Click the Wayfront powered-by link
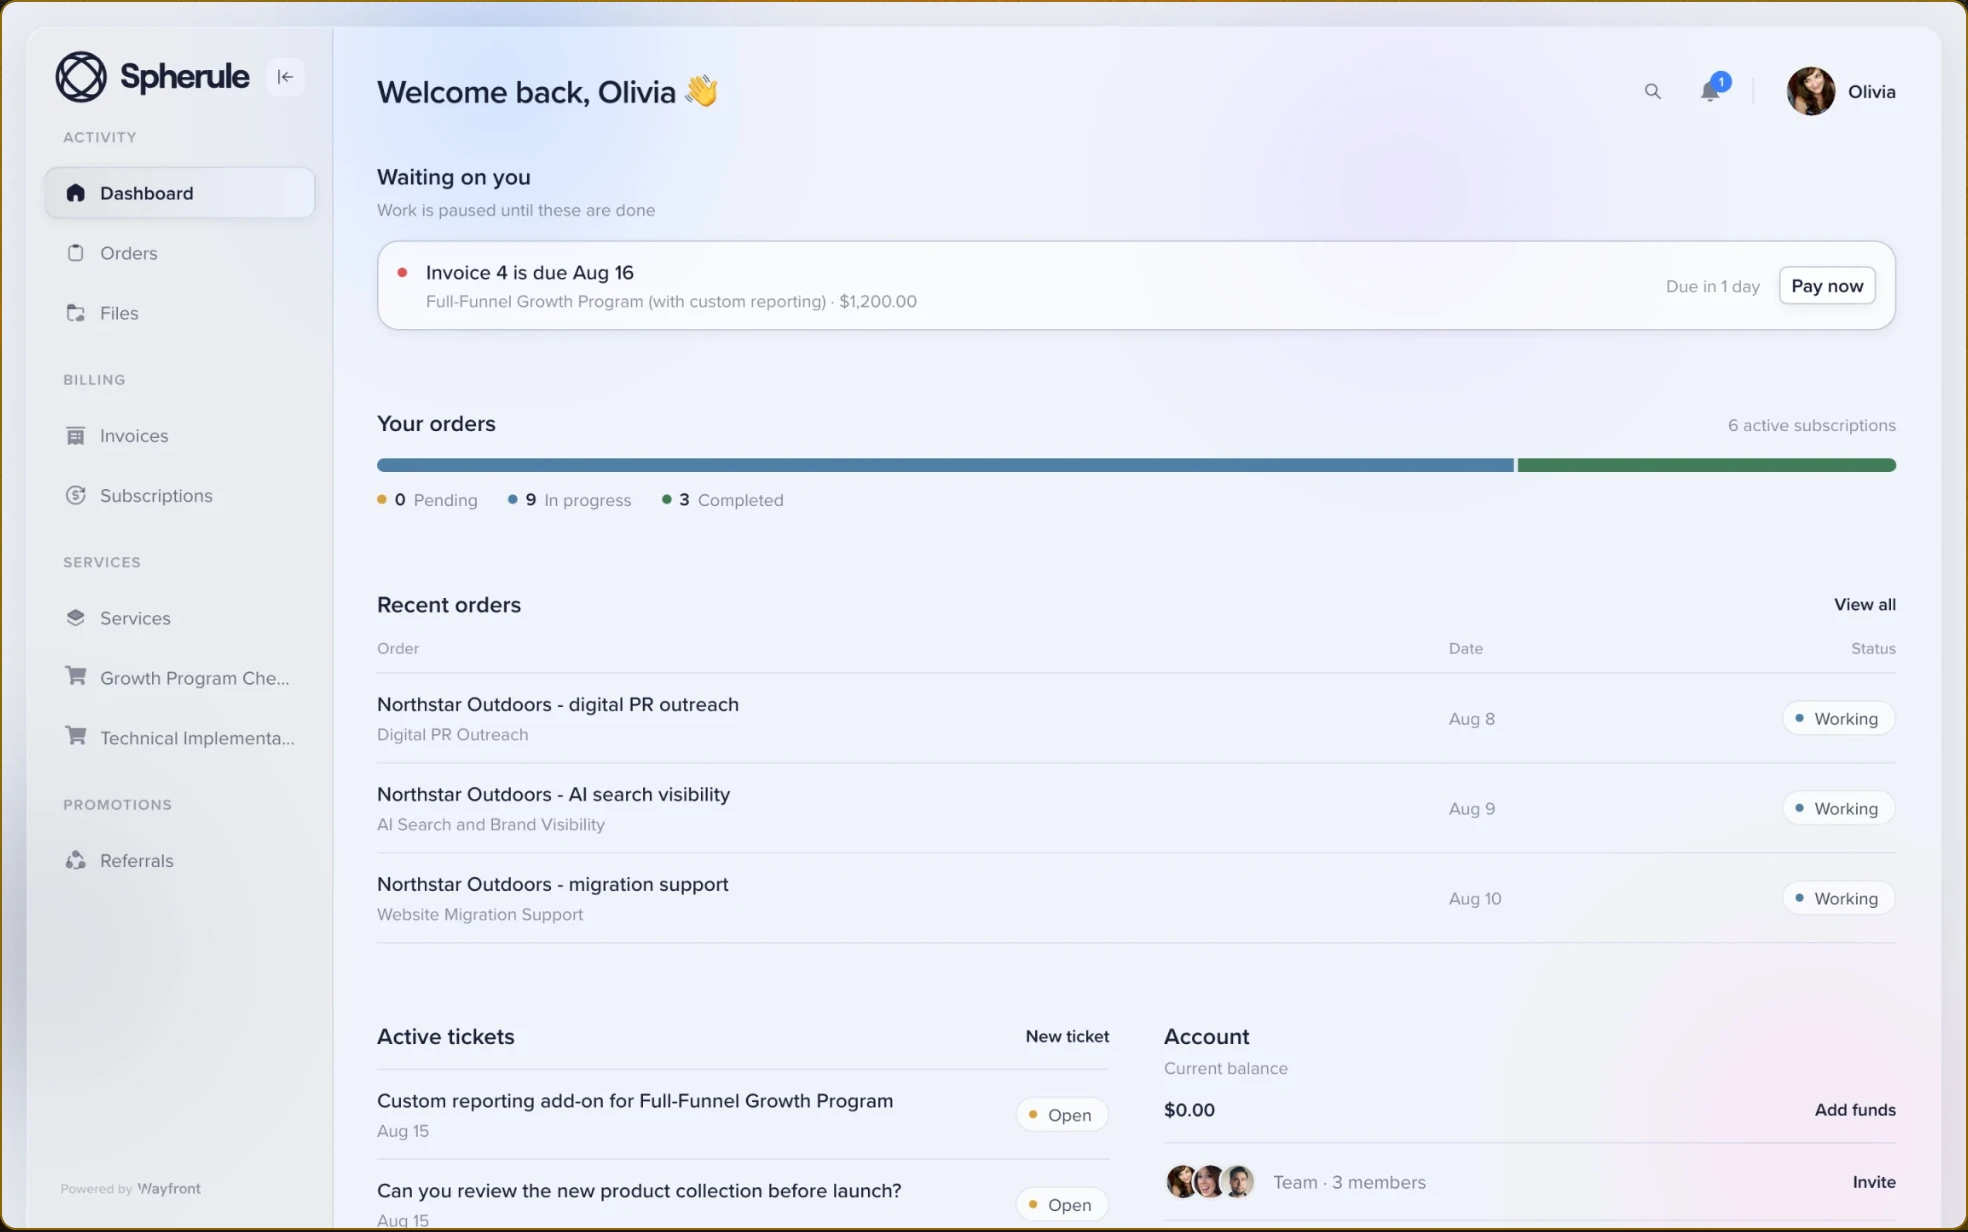Image resolution: width=1968 pixels, height=1232 pixels. [169, 1189]
